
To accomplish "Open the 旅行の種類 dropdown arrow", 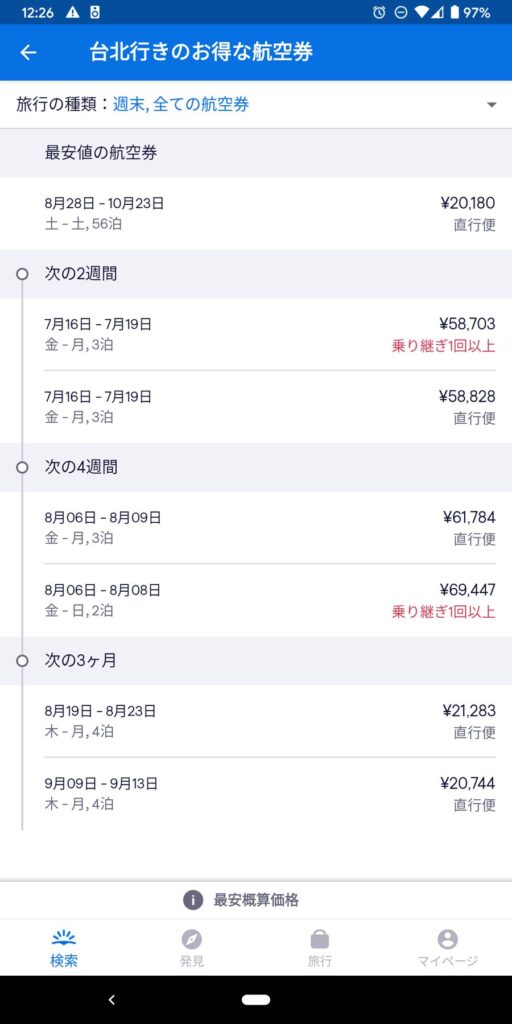I will click(x=492, y=105).
